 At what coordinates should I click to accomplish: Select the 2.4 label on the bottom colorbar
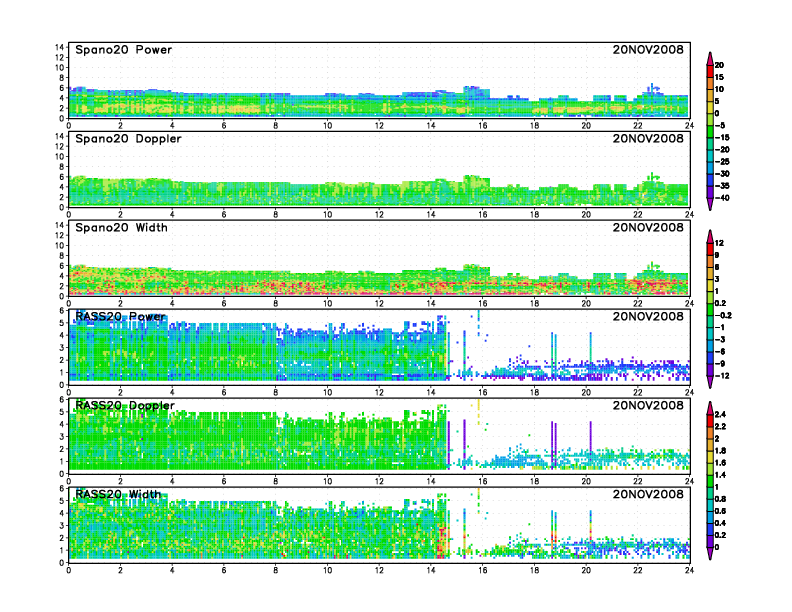(719, 414)
